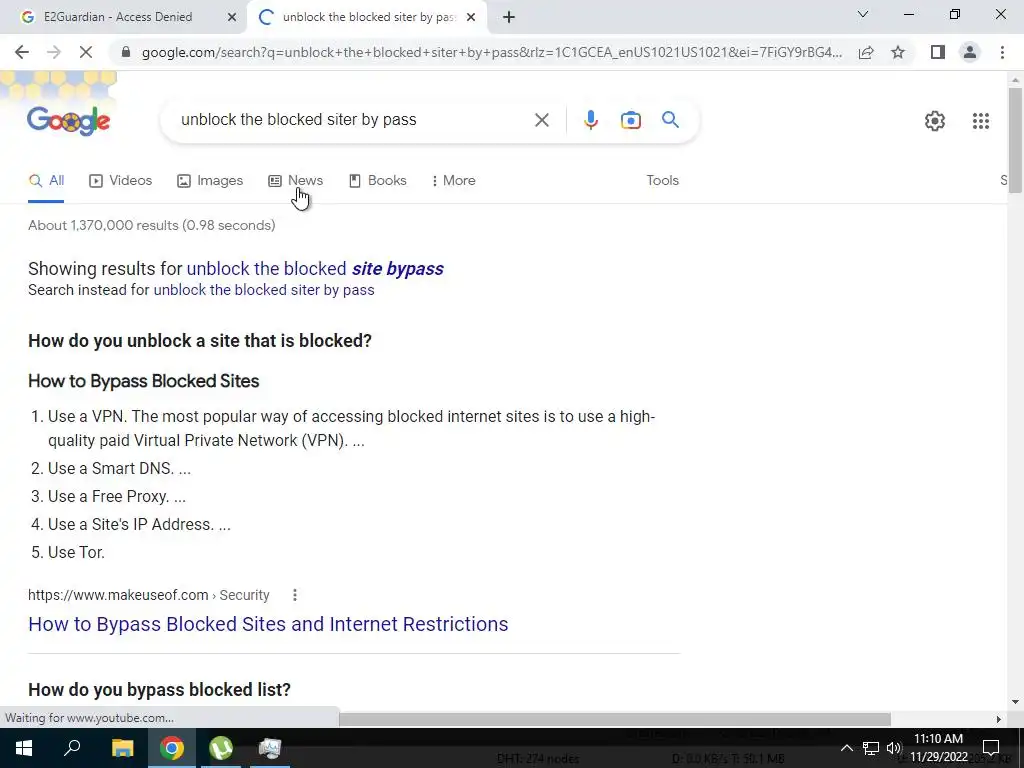Screen dimensions: 1024x768
Task: Switch to E2Guardian Access Denied tab
Action: [118, 17]
